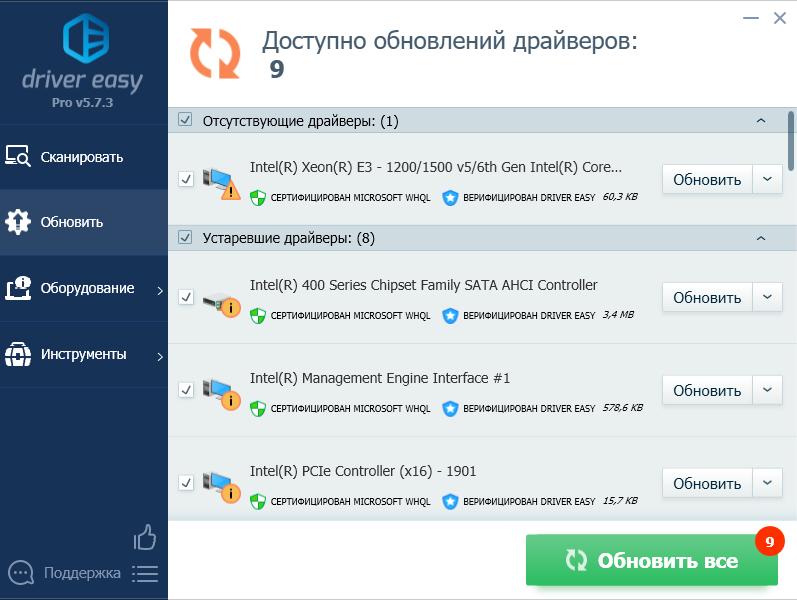
Task: Click the thumbs-up feedback icon
Action: 145,538
